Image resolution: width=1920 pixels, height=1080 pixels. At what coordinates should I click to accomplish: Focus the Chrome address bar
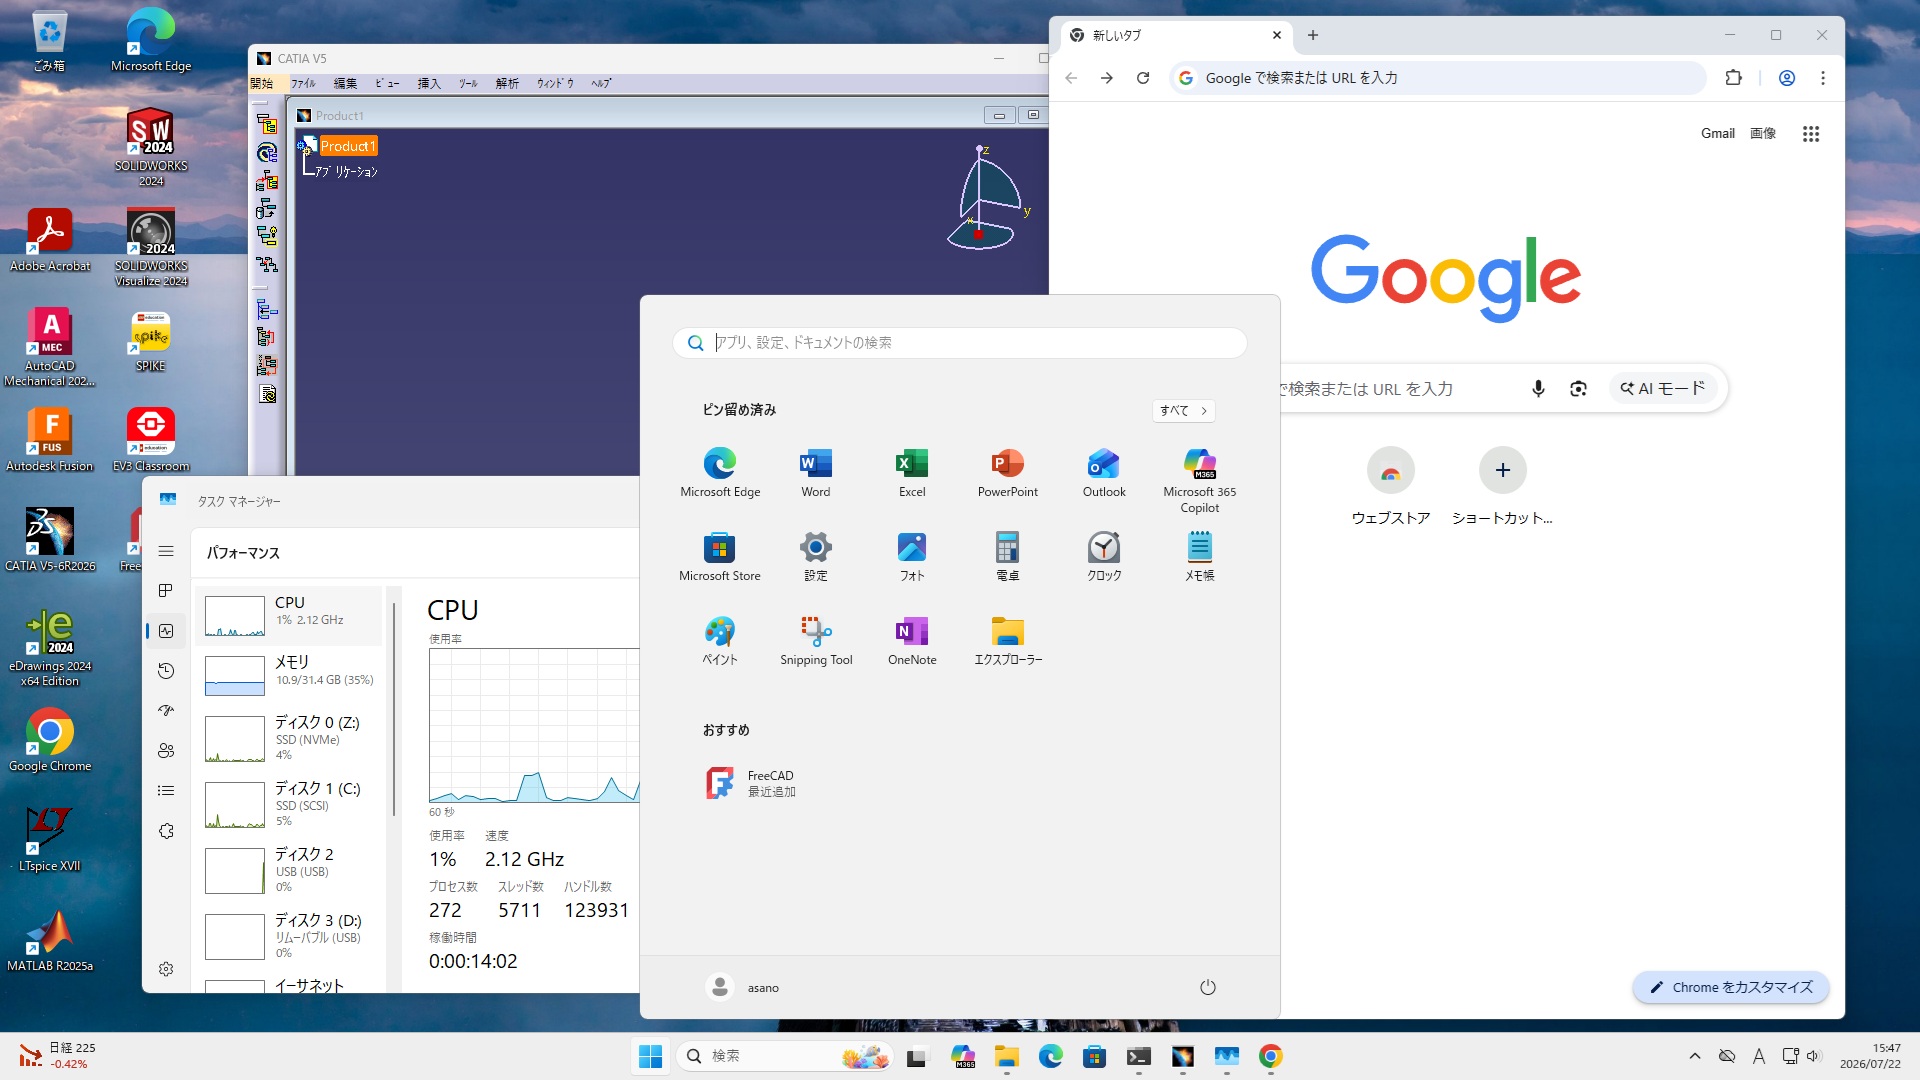pos(1440,78)
